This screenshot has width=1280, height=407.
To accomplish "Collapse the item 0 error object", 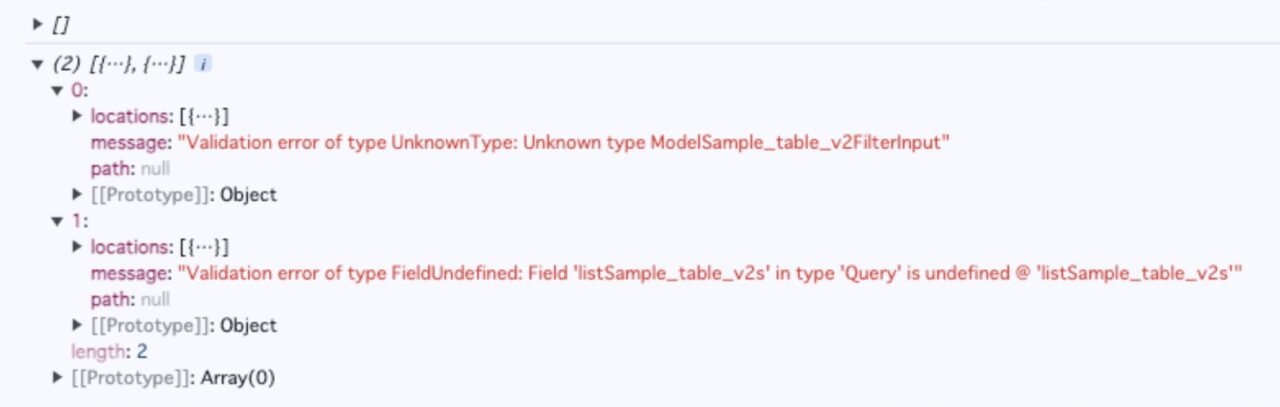I will (x=58, y=90).
